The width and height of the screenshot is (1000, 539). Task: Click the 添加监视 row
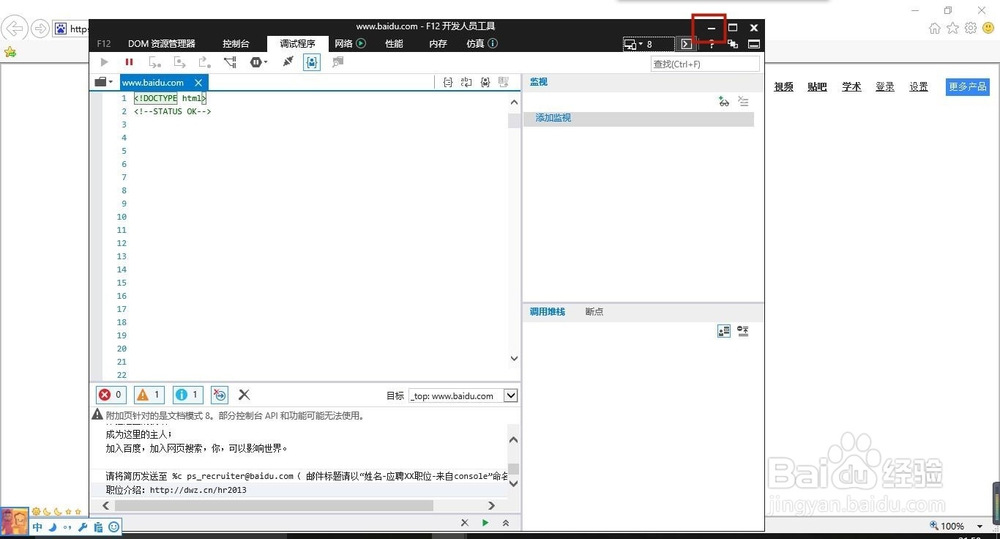639,118
